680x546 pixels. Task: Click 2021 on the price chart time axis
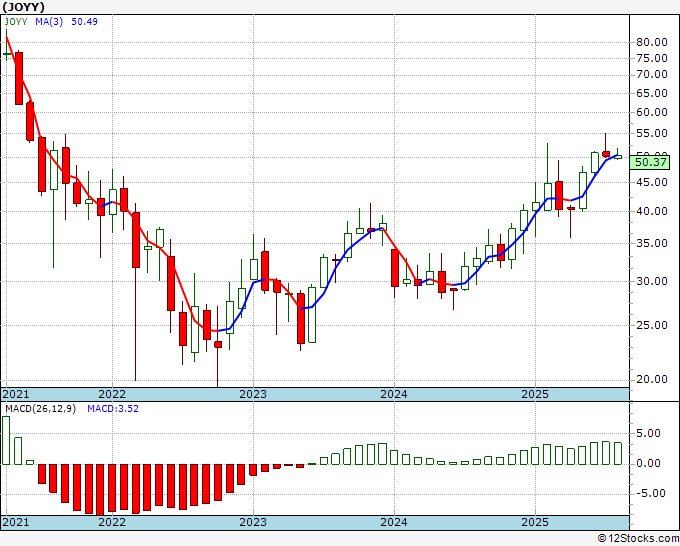(x=16, y=394)
